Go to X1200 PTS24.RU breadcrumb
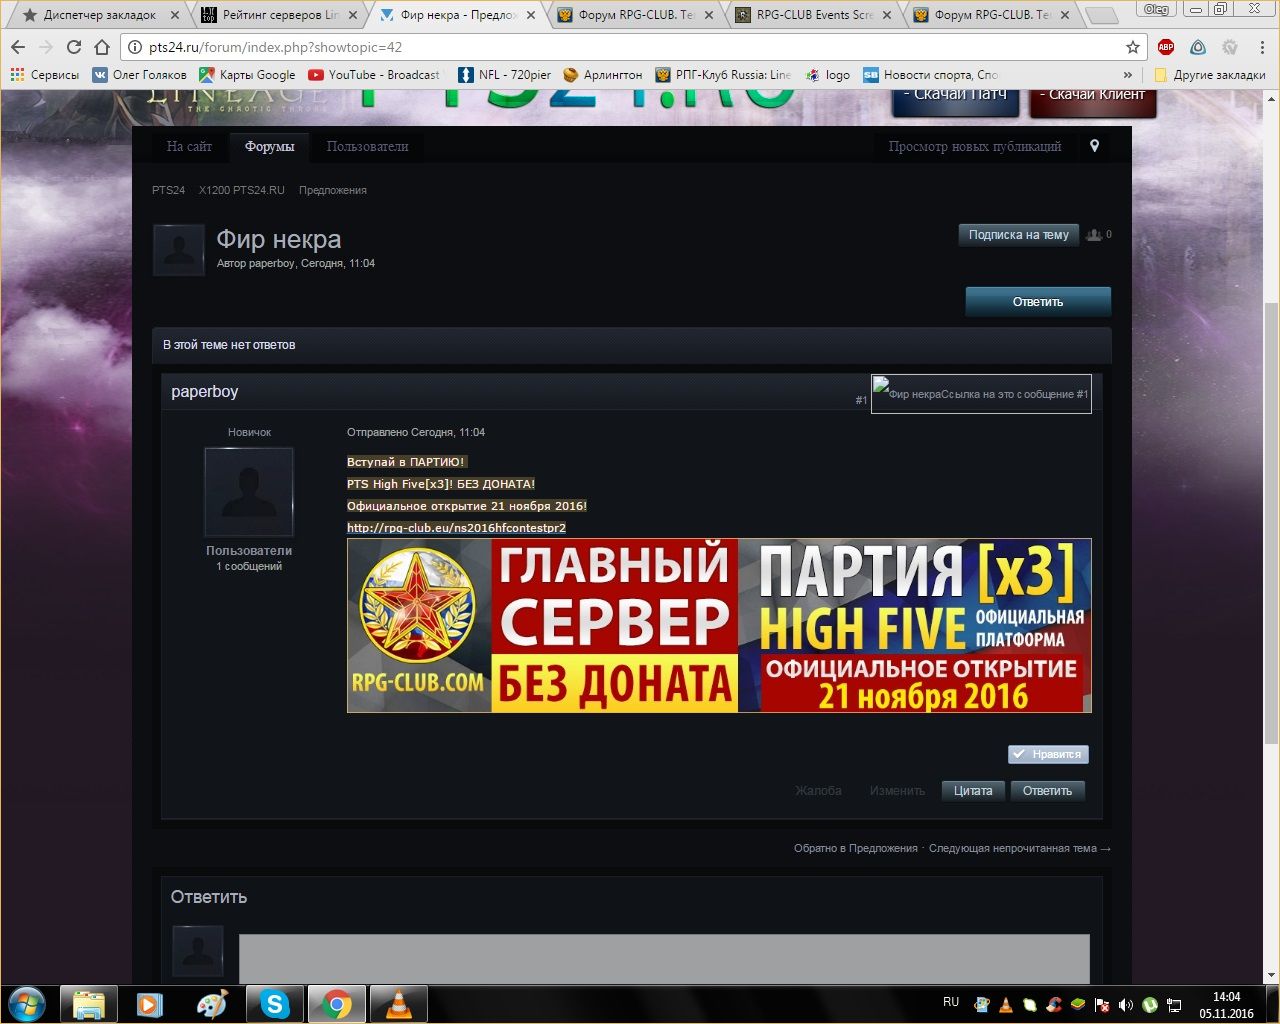This screenshot has width=1280, height=1024. (242, 190)
